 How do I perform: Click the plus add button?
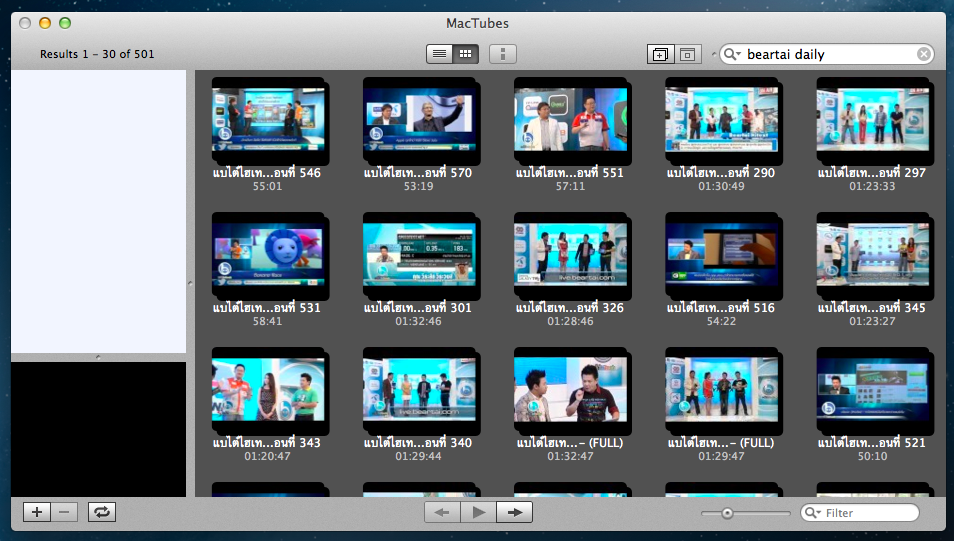(37, 512)
